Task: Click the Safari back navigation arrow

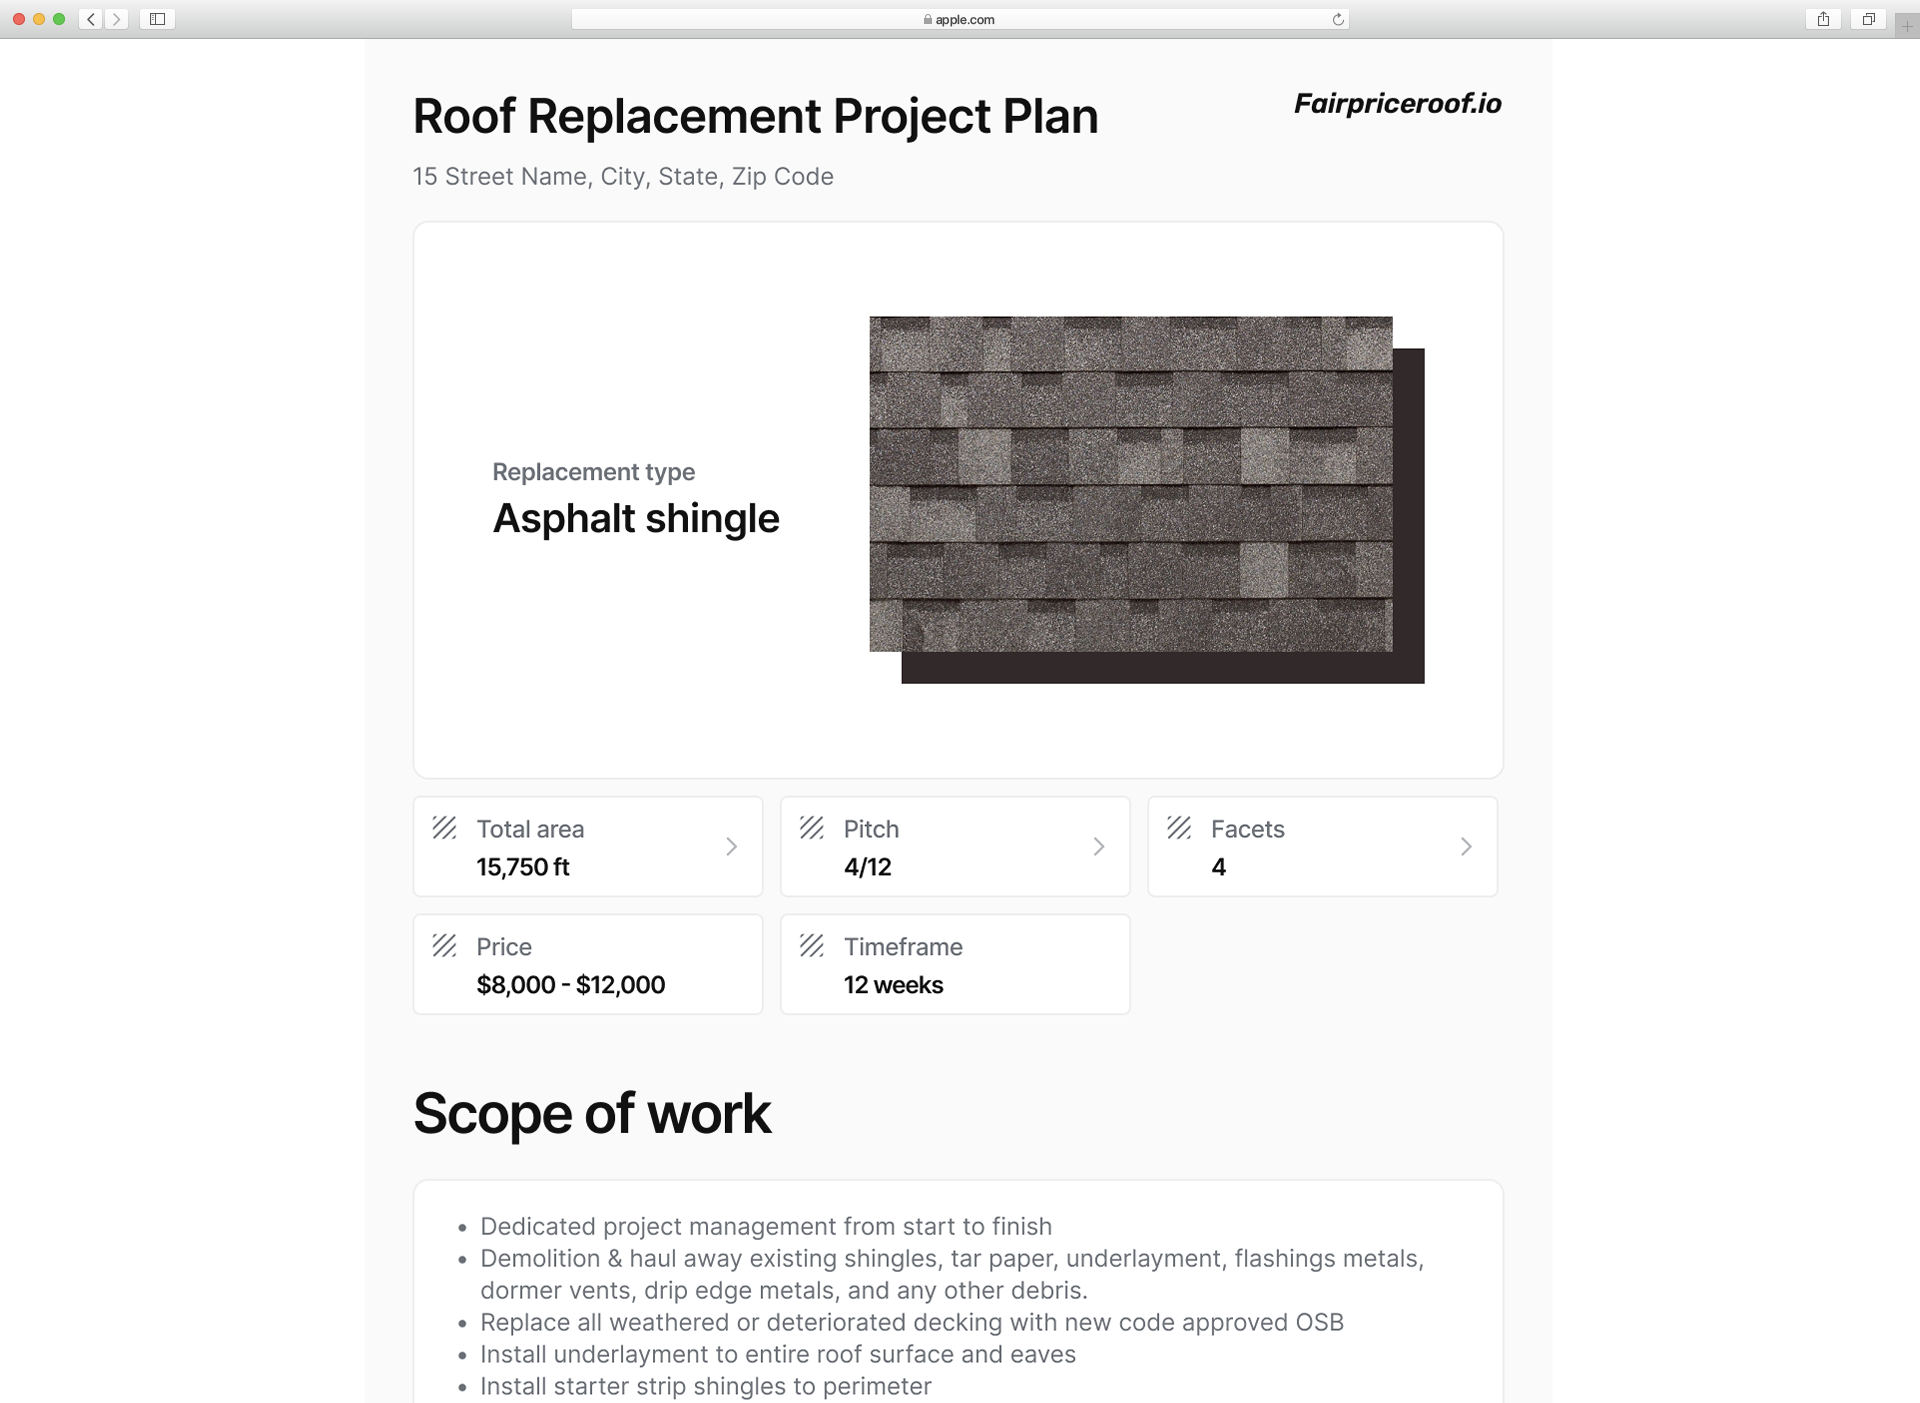Action: click(x=91, y=19)
